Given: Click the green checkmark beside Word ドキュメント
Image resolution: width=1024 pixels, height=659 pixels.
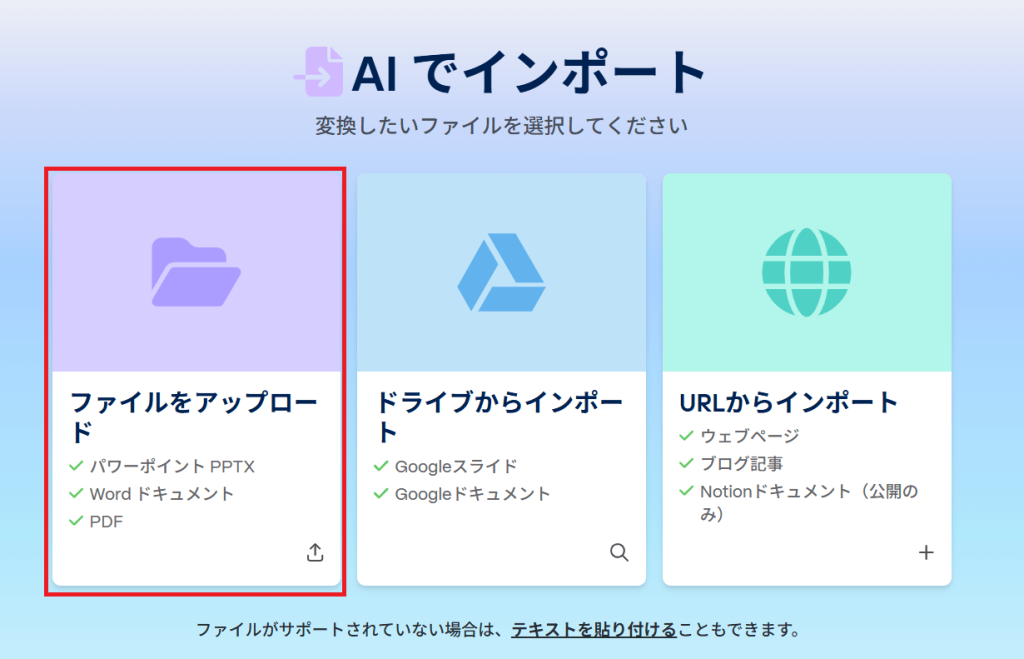Looking at the screenshot, I should coord(76,493).
